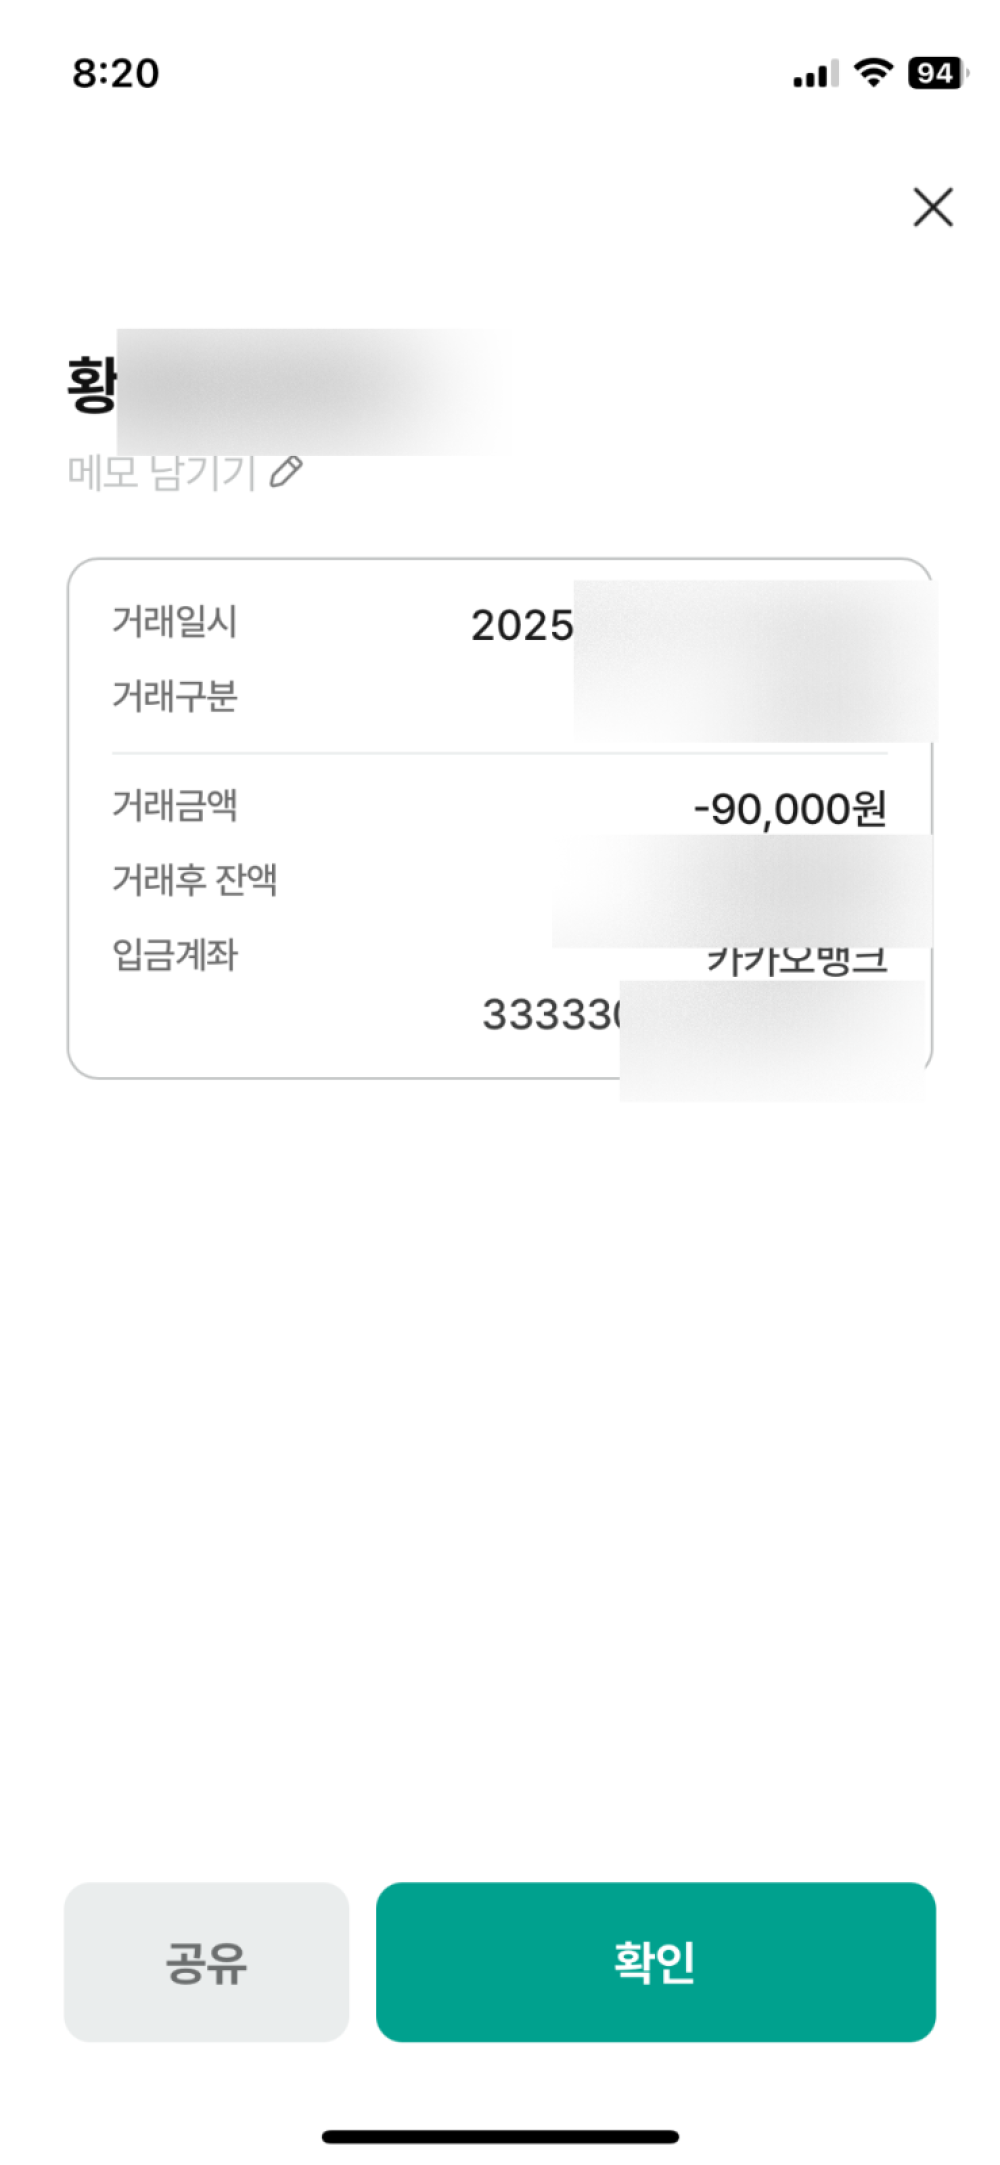Close the transaction detail screen with X

(932, 207)
